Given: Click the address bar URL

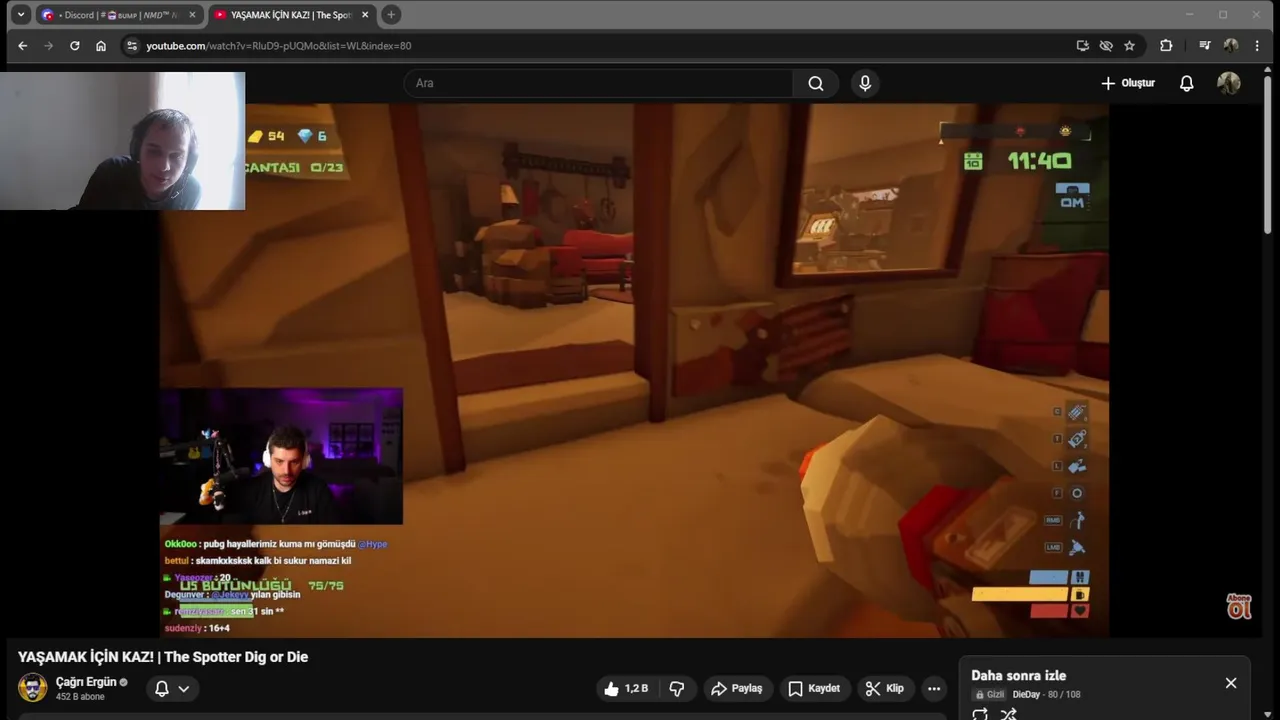Looking at the screenshot, I should coord(279,45).
